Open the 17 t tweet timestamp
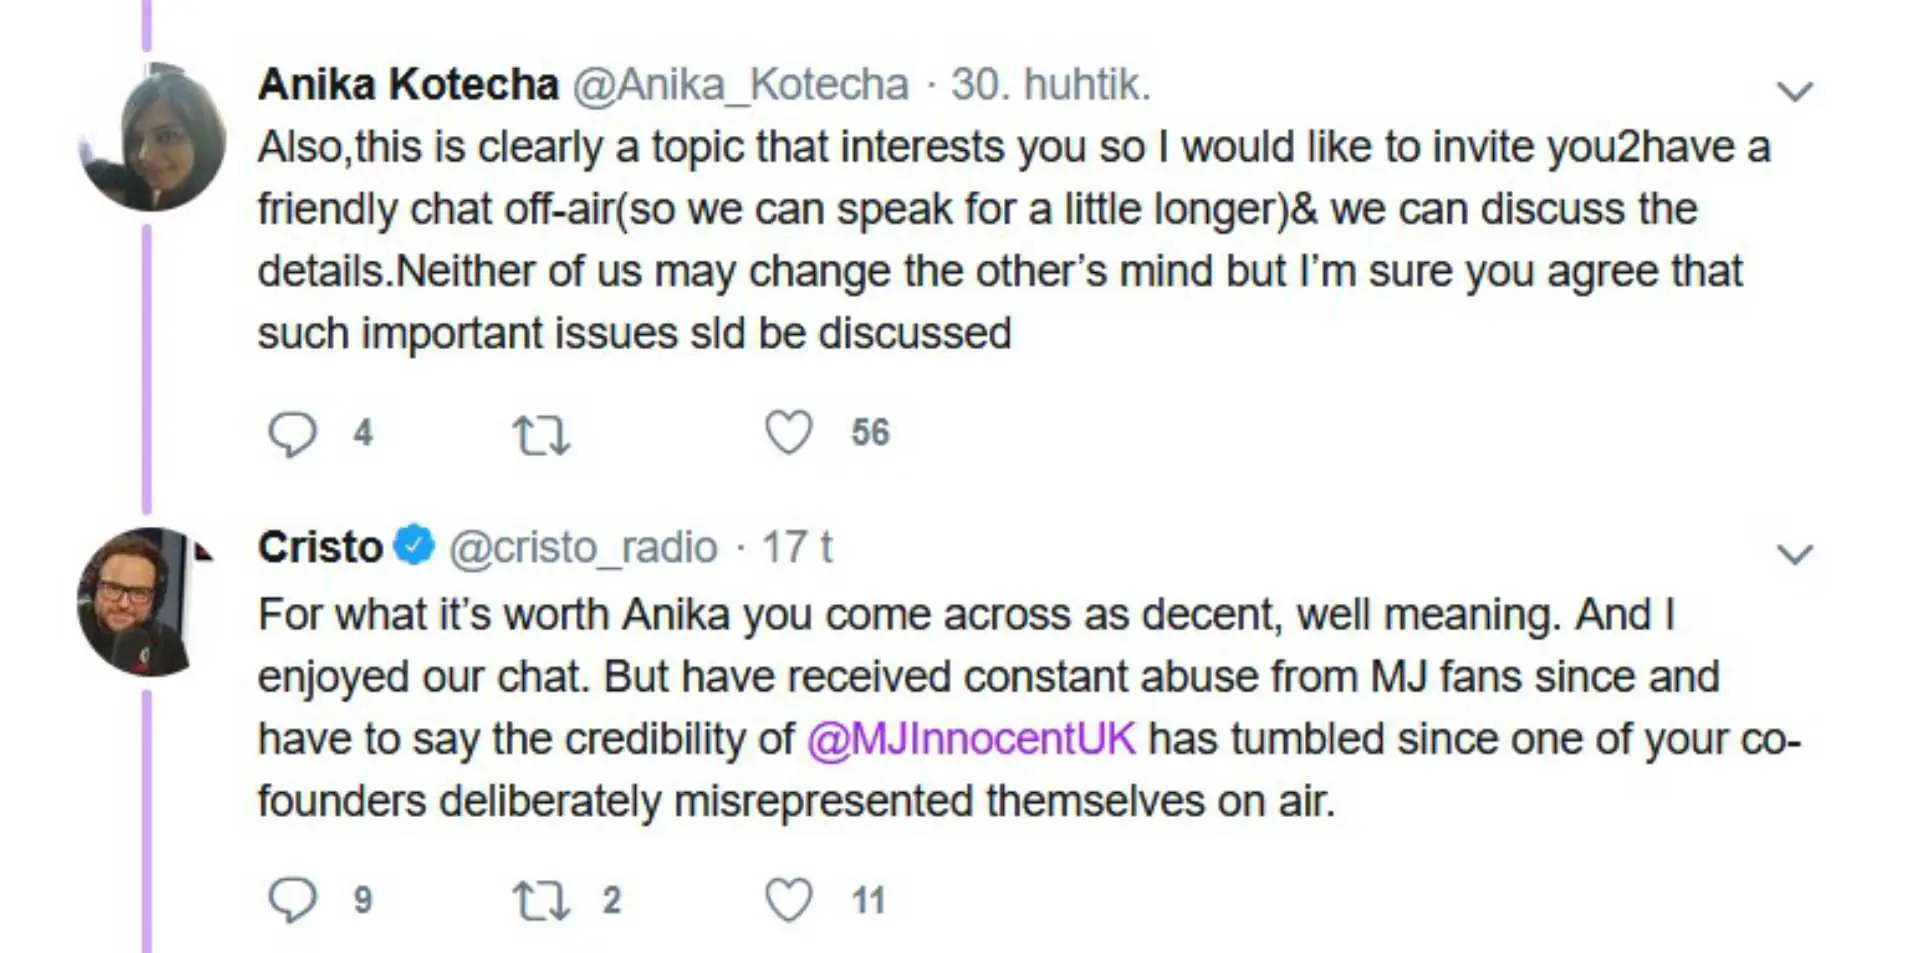The width and height of the screenshot is (1920, 953). pyautogui.click(x=797, y=548)
